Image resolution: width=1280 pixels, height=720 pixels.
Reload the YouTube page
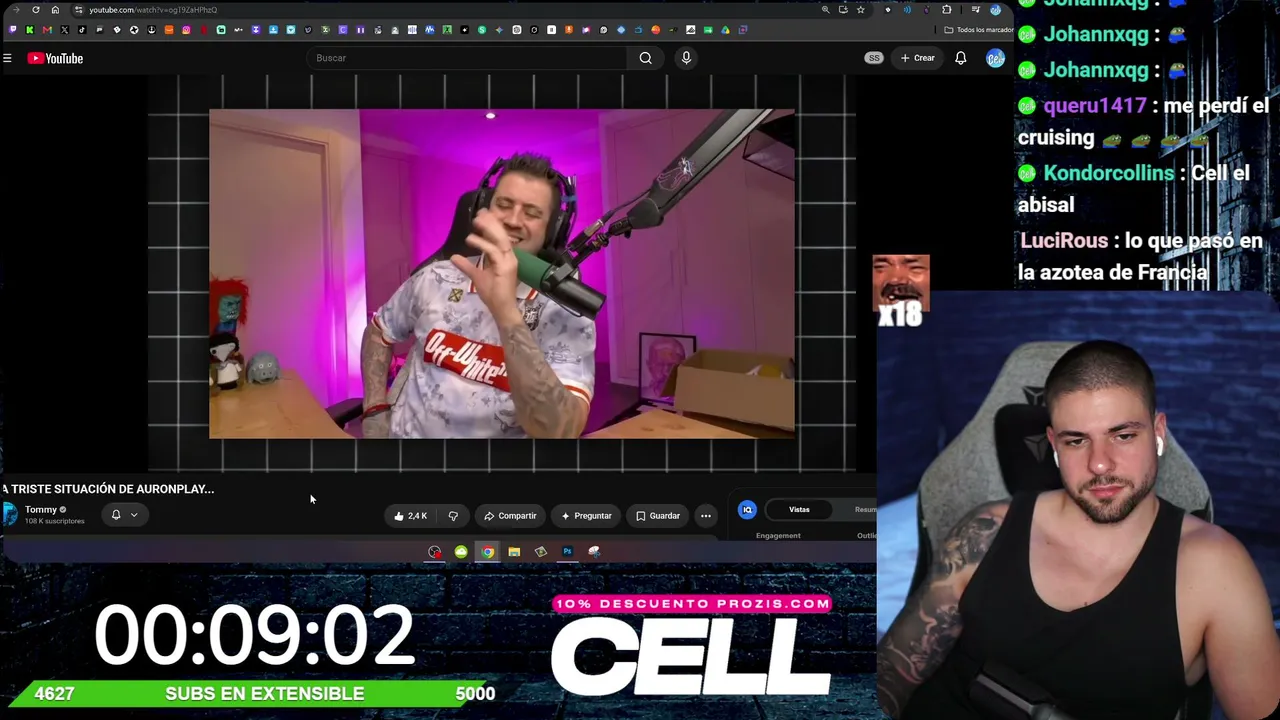pyautogui.click(x=36, y=10)
